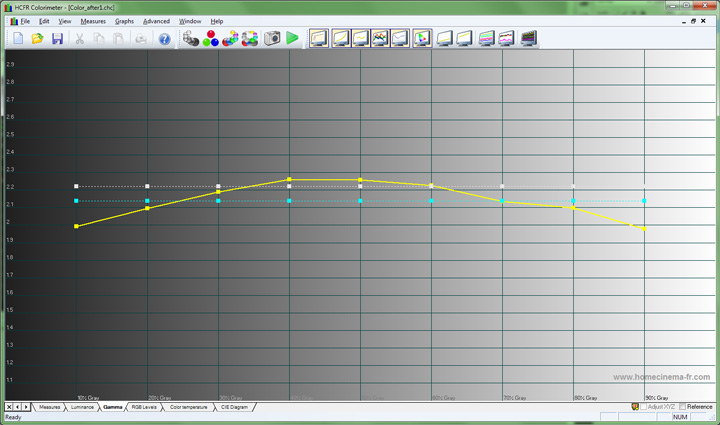Viewport: 720px width, 425px height.
Task: Show gamma graph monitor icon
Action: [x=360, y=38]
